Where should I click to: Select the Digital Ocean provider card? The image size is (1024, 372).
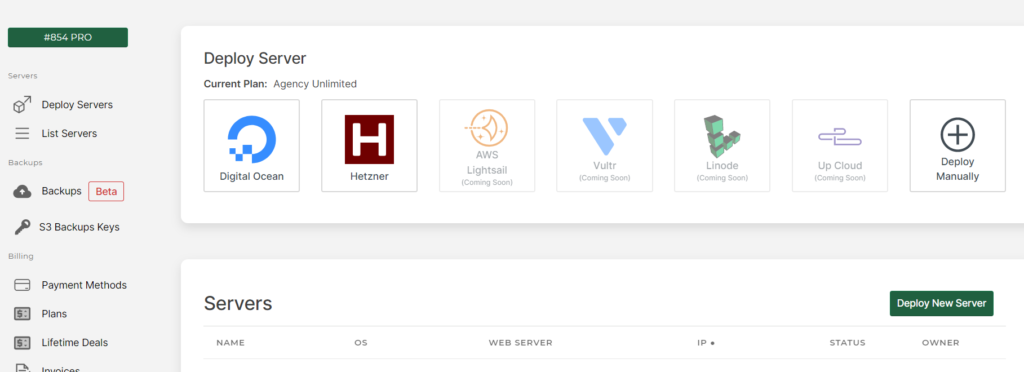coord(251,146)
